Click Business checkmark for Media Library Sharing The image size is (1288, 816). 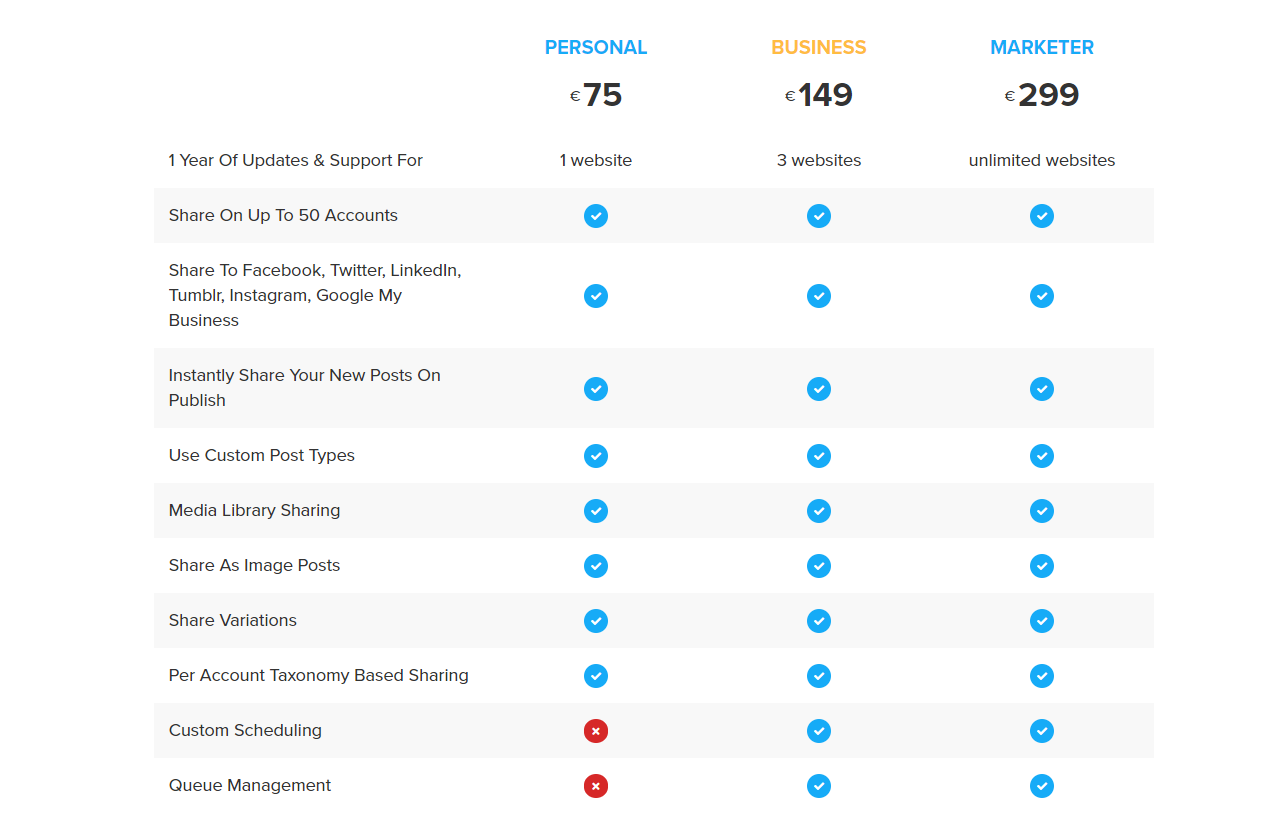coord(819,511)
